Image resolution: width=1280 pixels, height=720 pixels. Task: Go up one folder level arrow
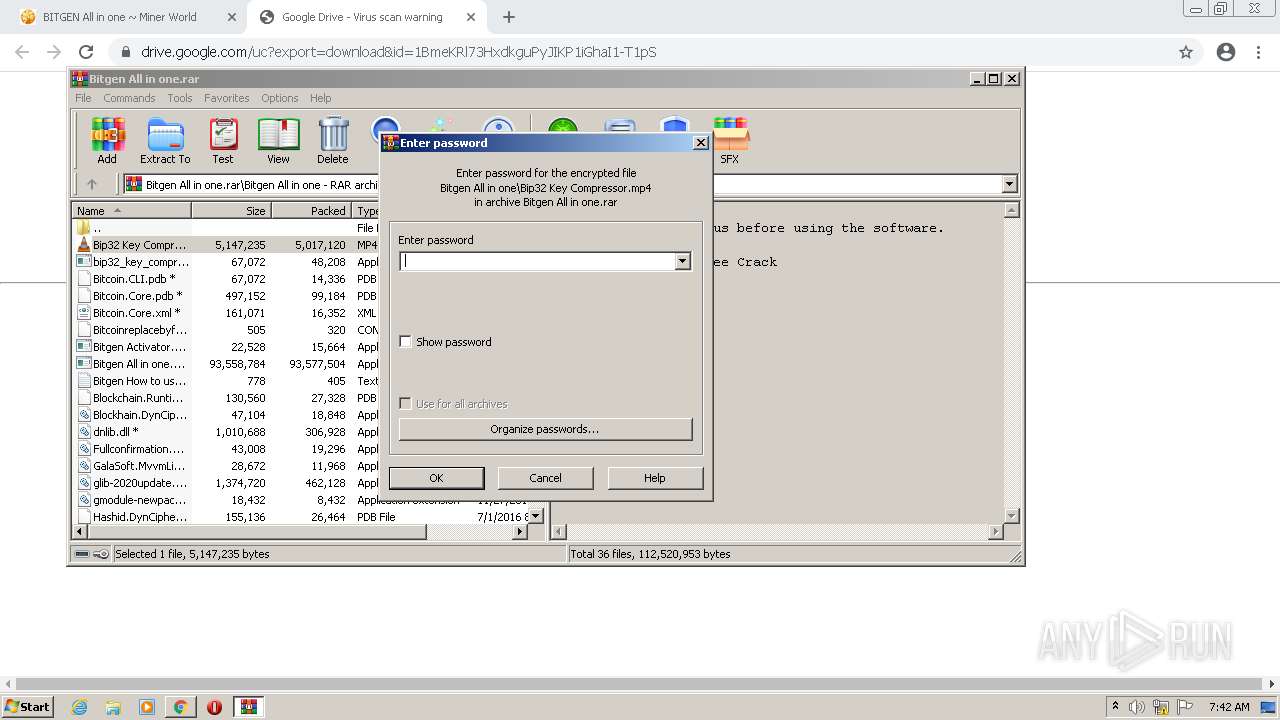[92, 184]
